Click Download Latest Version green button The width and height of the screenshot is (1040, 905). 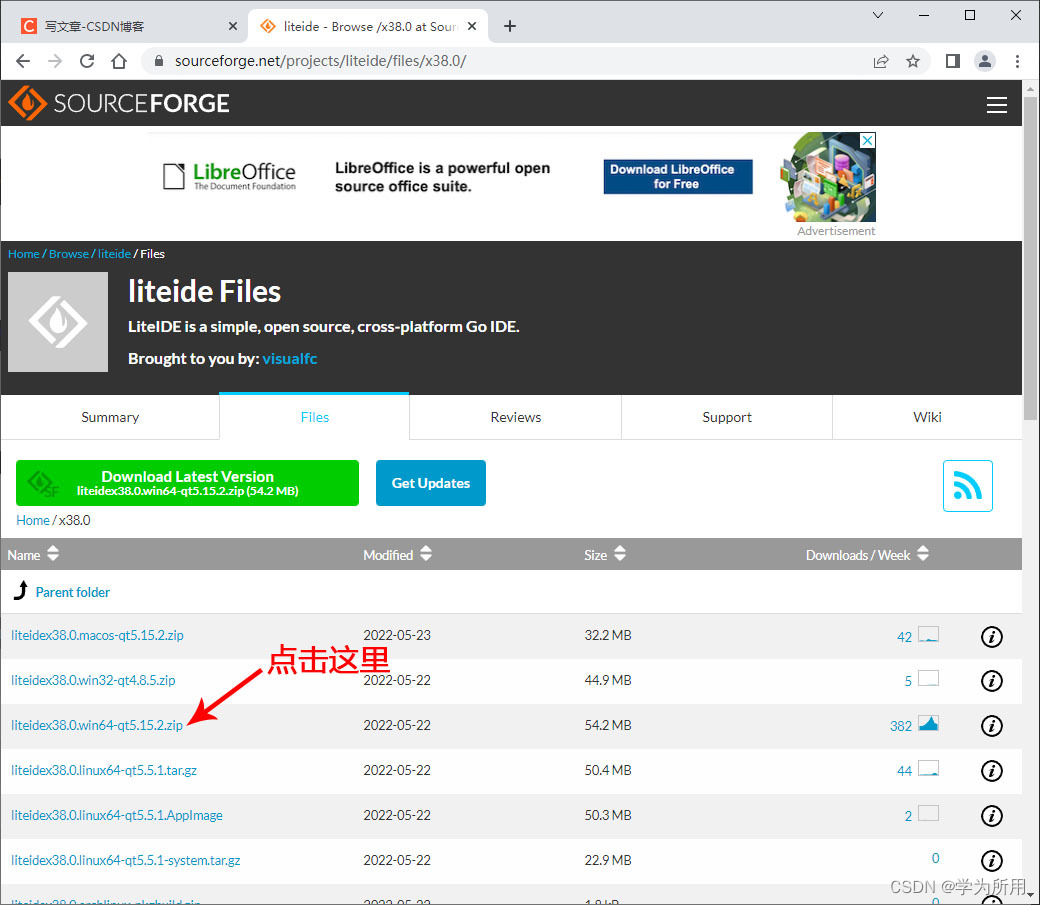click(188, 483)
